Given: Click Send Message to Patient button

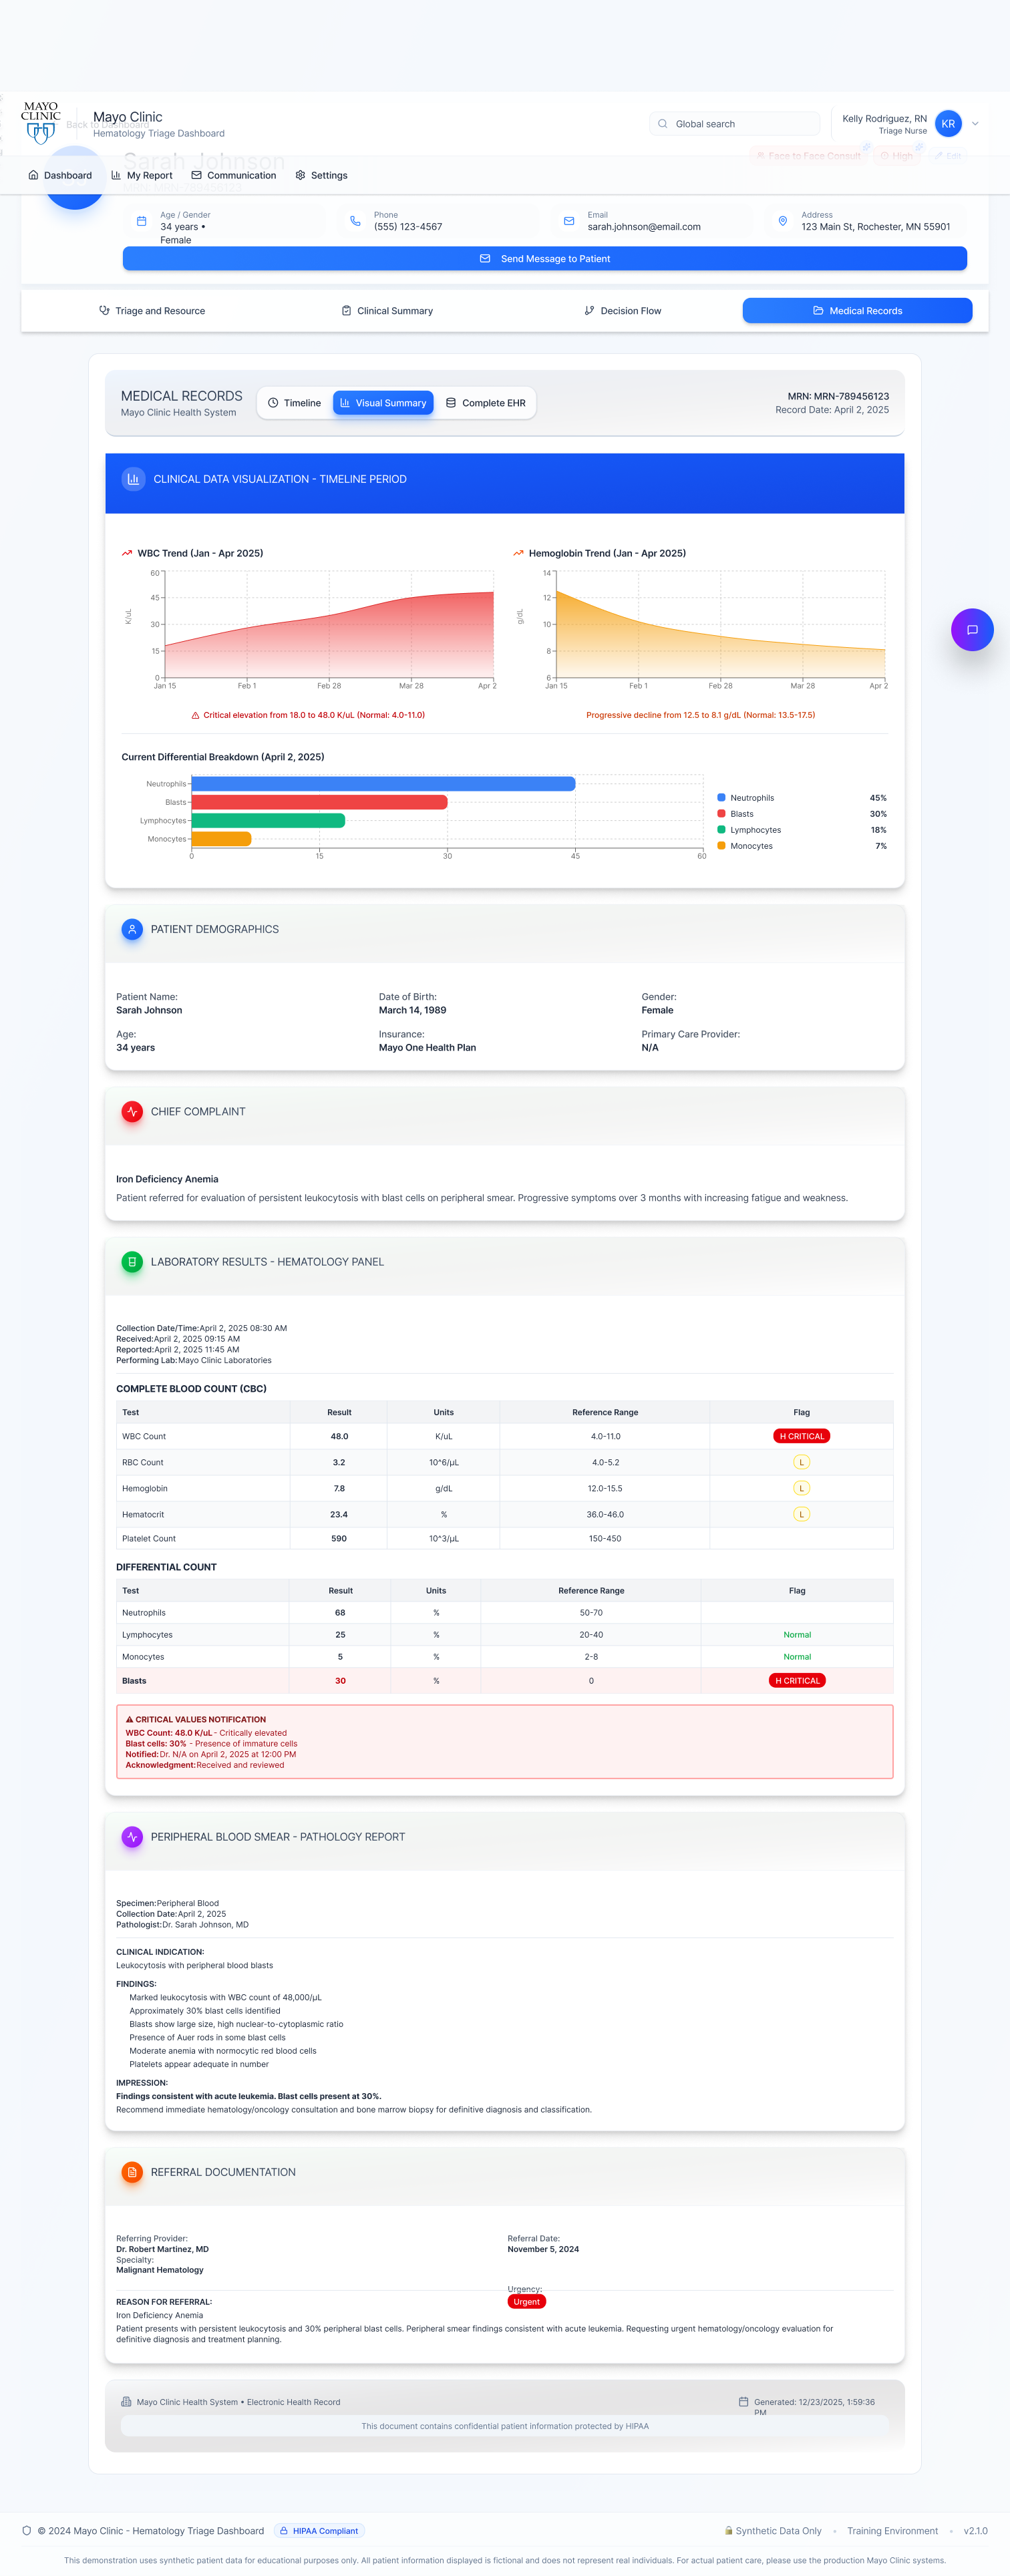Looking at the screenshot, I should point(544,259).
